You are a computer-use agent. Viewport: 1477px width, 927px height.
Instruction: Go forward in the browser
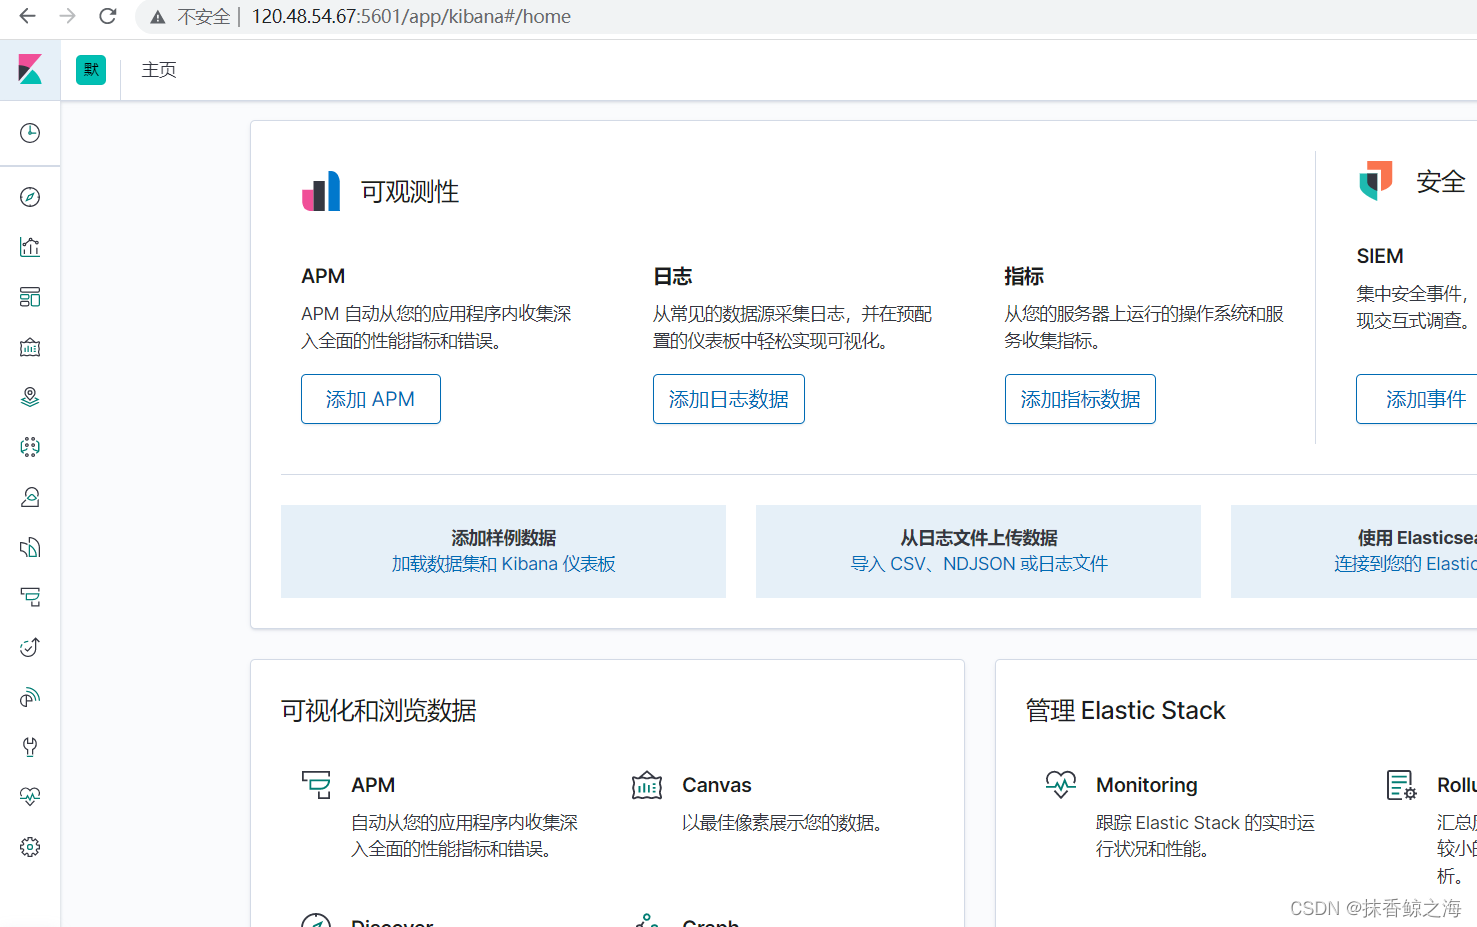pyautogui.click(x=67, y=16)
